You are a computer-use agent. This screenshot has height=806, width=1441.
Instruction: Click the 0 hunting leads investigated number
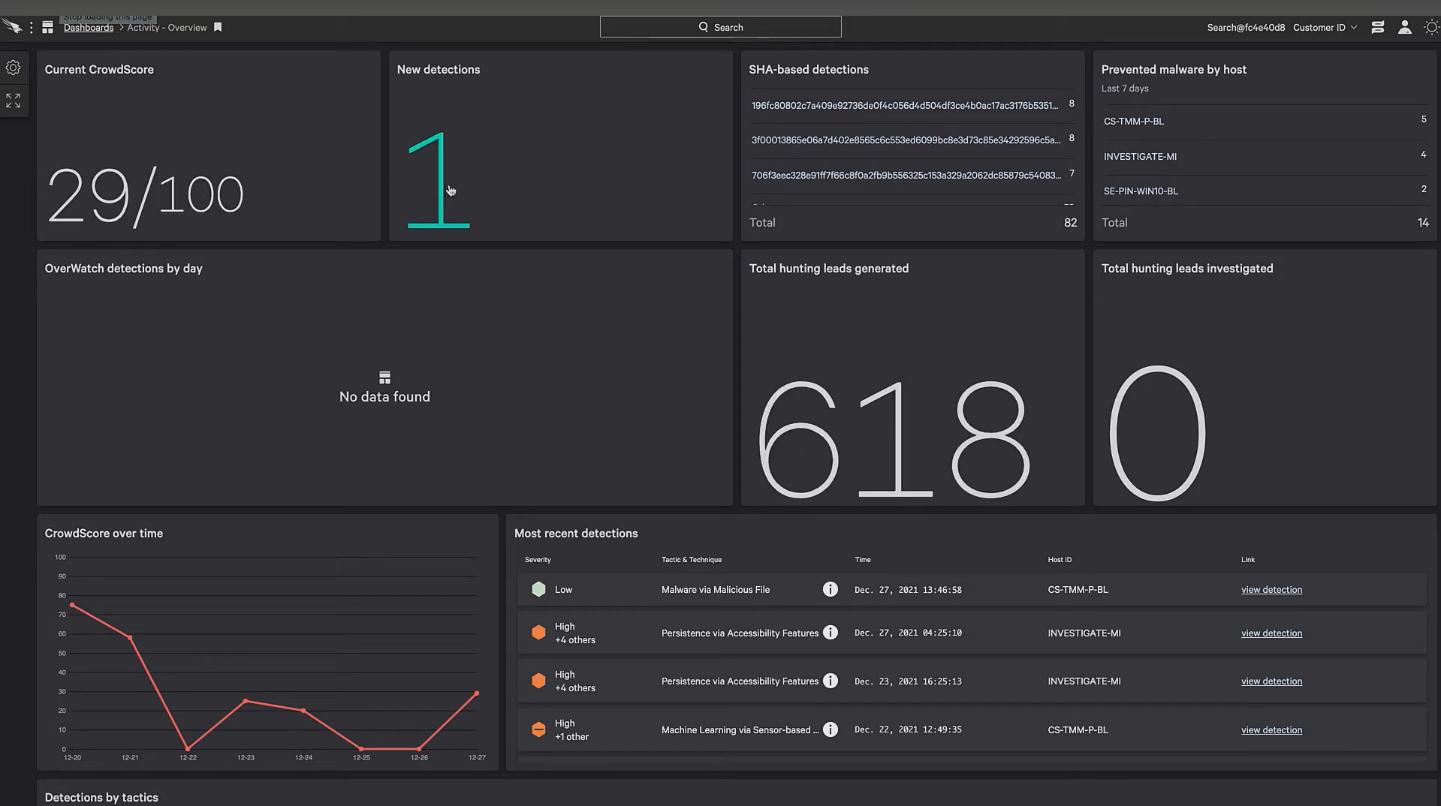tap(1157, 434)
